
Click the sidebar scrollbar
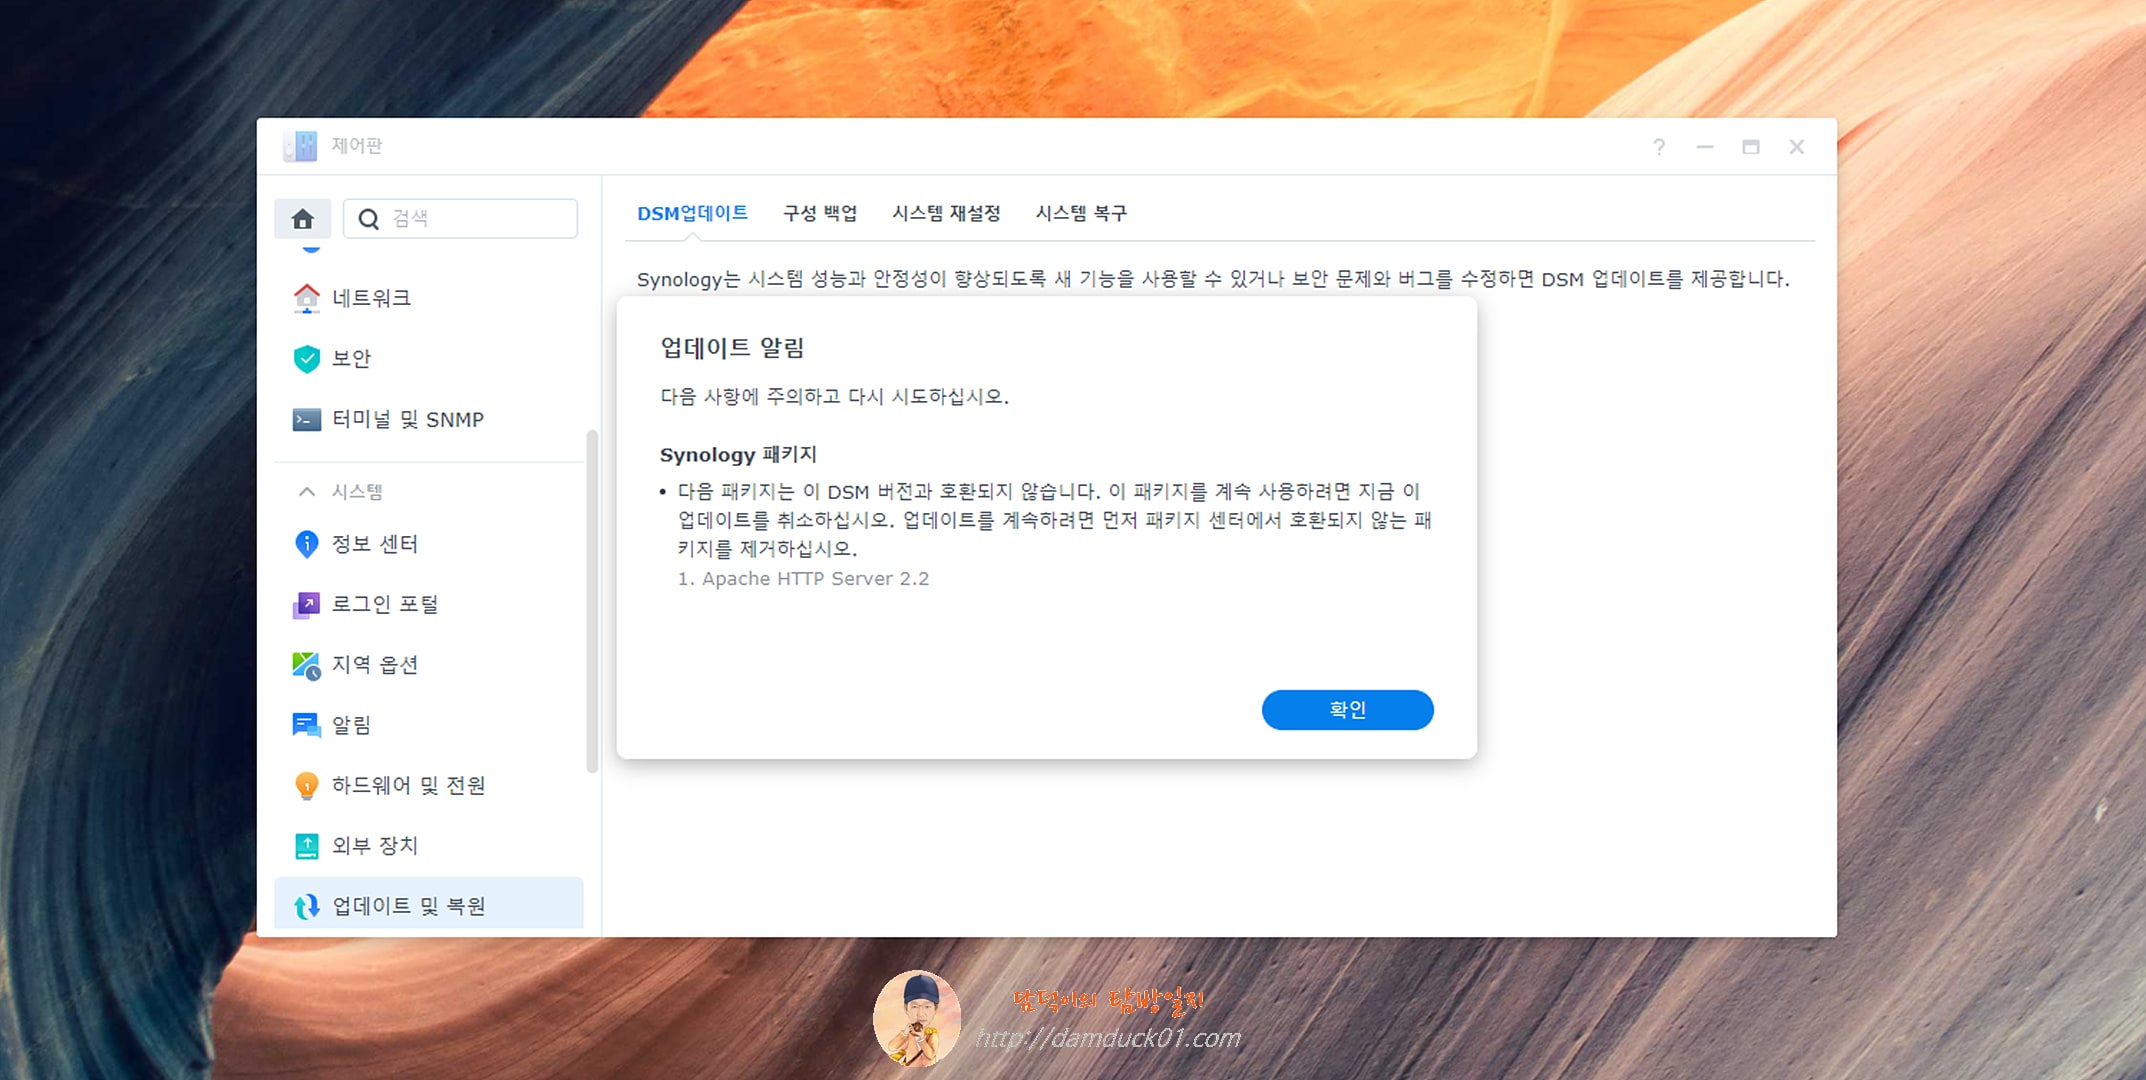pyautogui.click(x=591, y=600)
